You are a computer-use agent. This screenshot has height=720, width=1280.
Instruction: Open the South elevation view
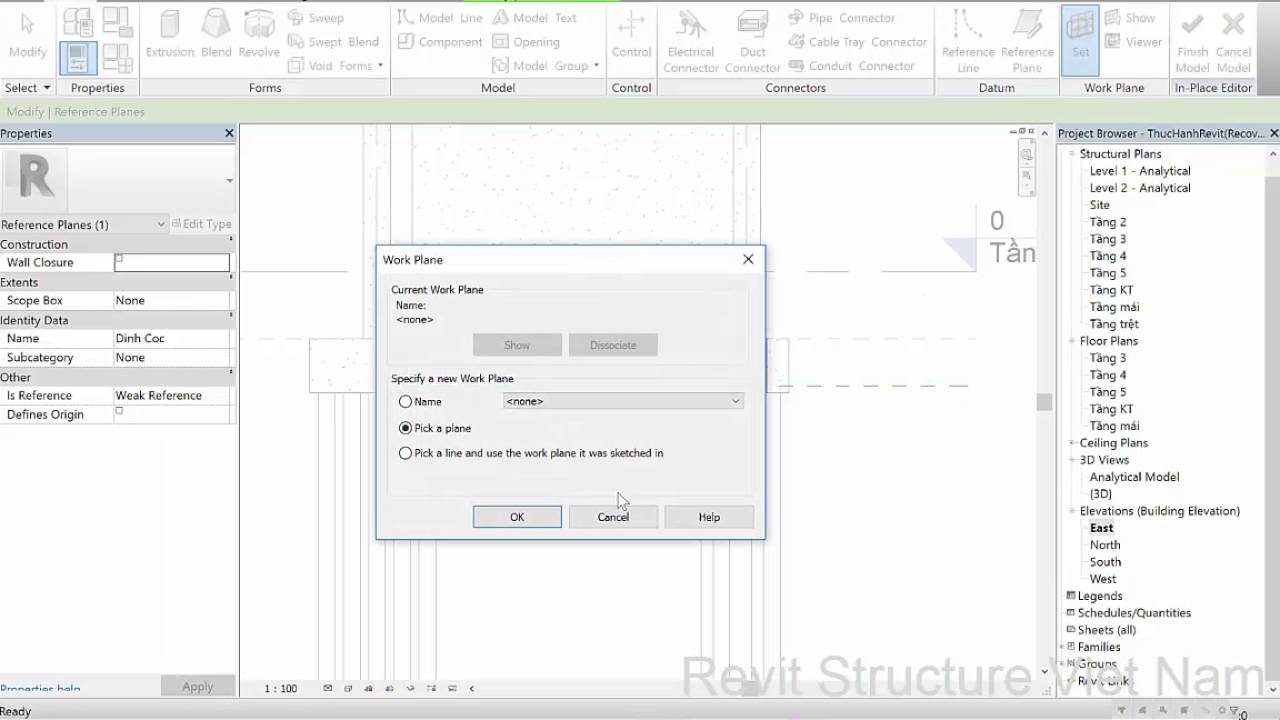click(x=1105, y=562)
